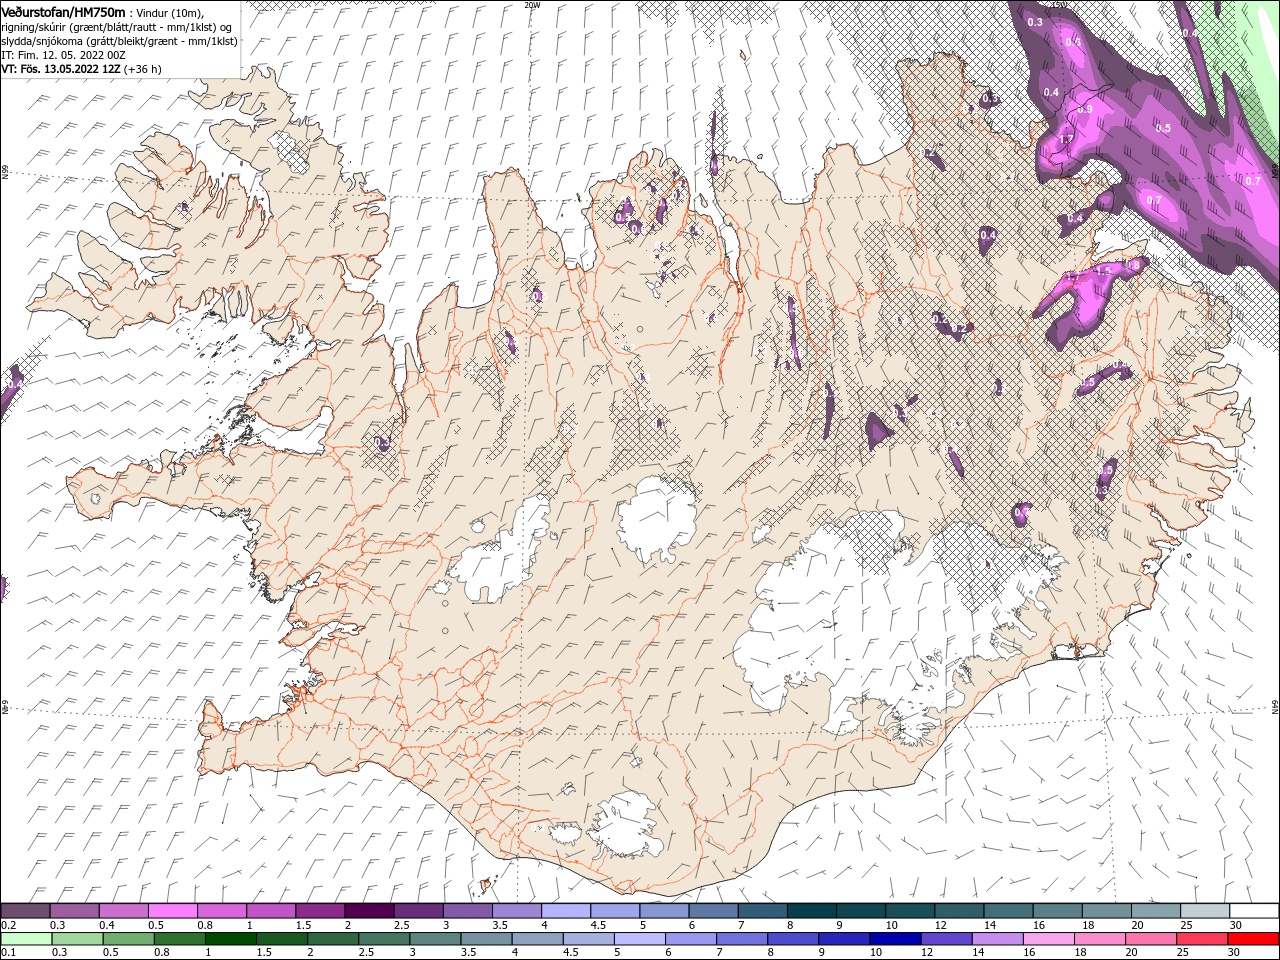Pick the light purple swatch between 14 and 16, bottom row
1280x960 pixels.
(x=997, y=939)
